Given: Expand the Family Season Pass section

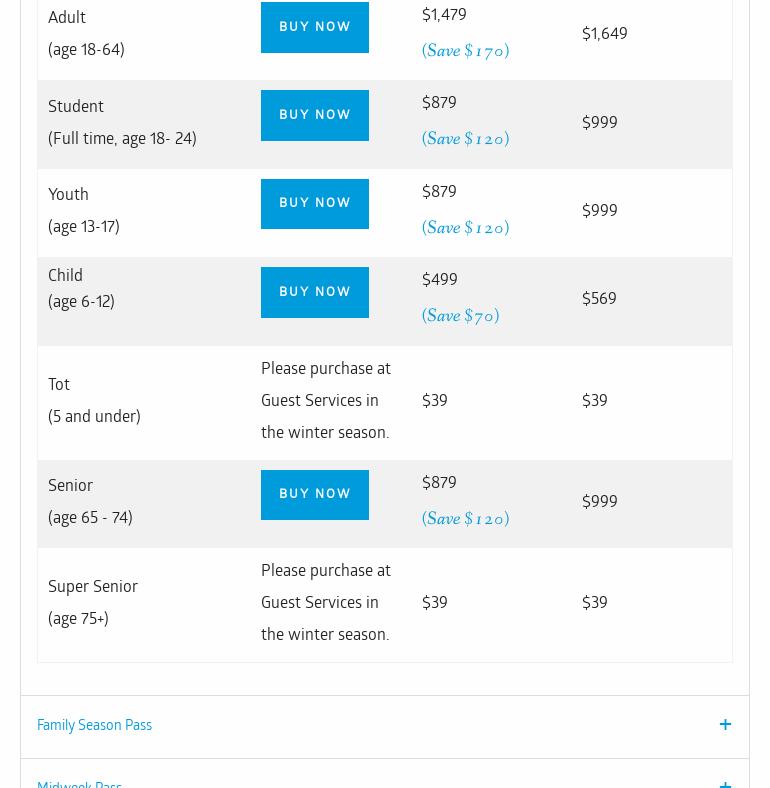Looking at the screenshot, I should click(95, 725).
